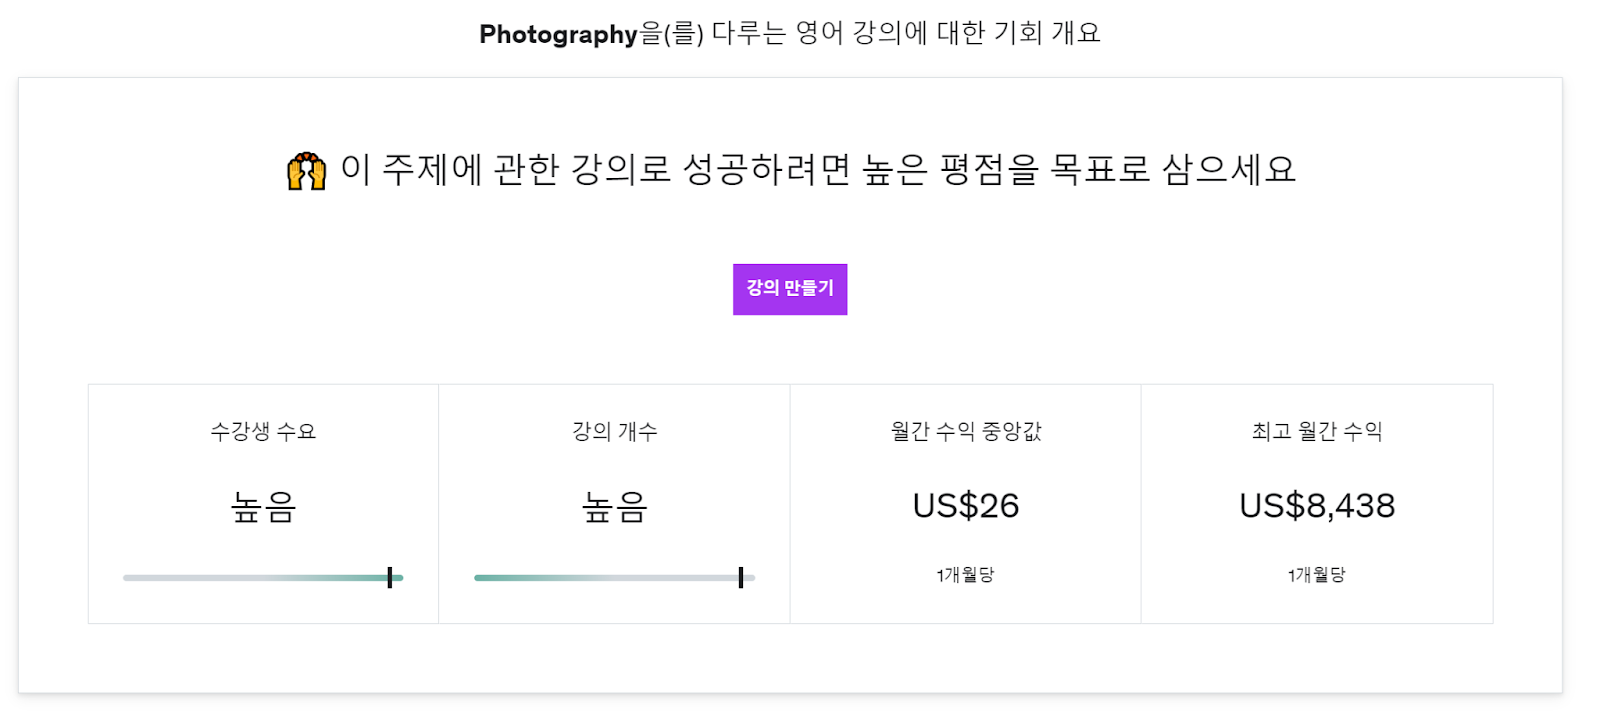
Task: Click inside the opportunity overview panel border
Action: tap(789, 660)
